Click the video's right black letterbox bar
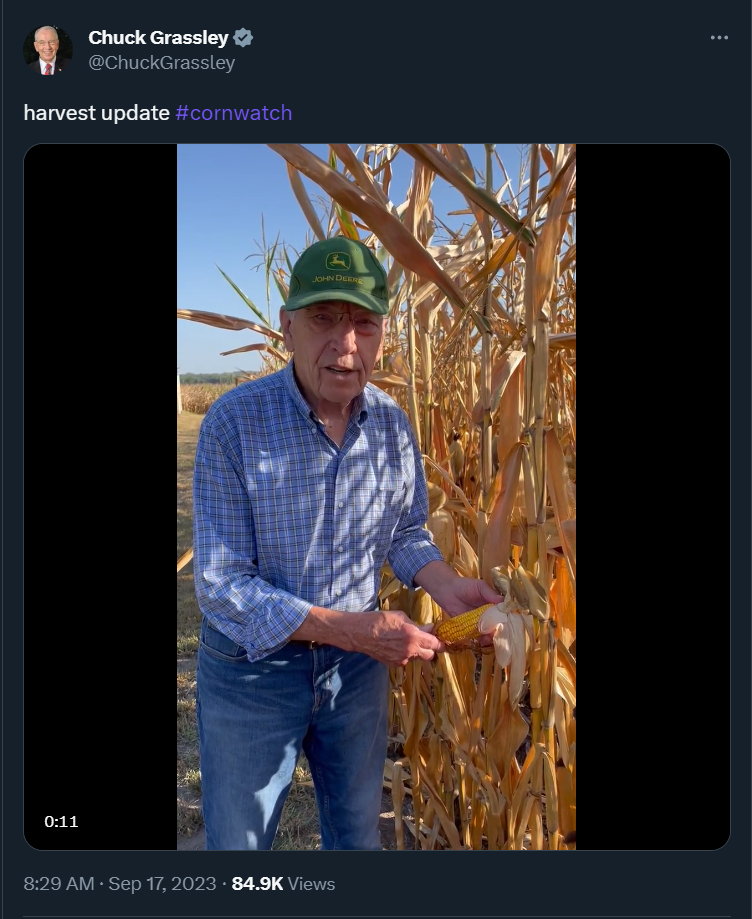 pyautogui.click(x=653, y=496)
